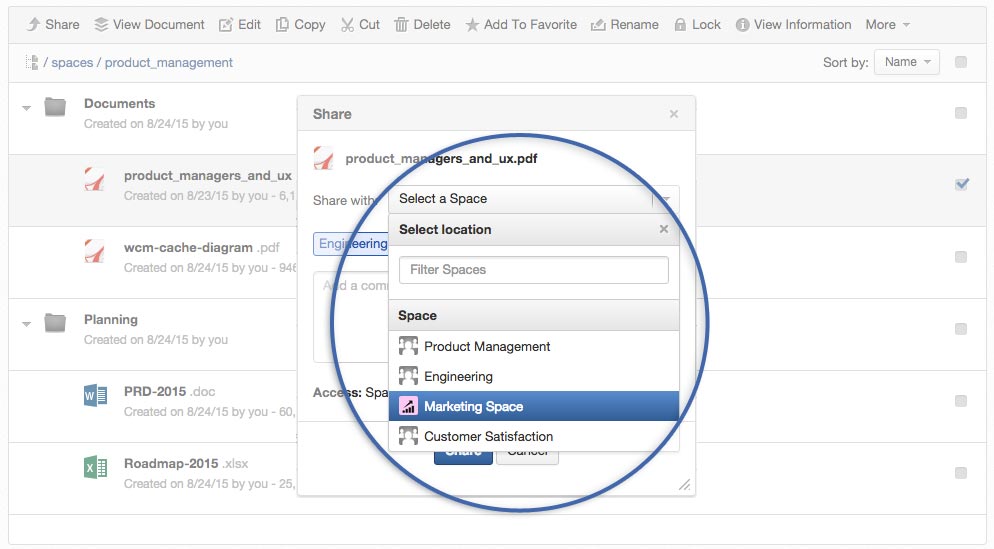The image size is (994, 549).
Task: Toggle the select-all checkbox in header
Action: 961,62
